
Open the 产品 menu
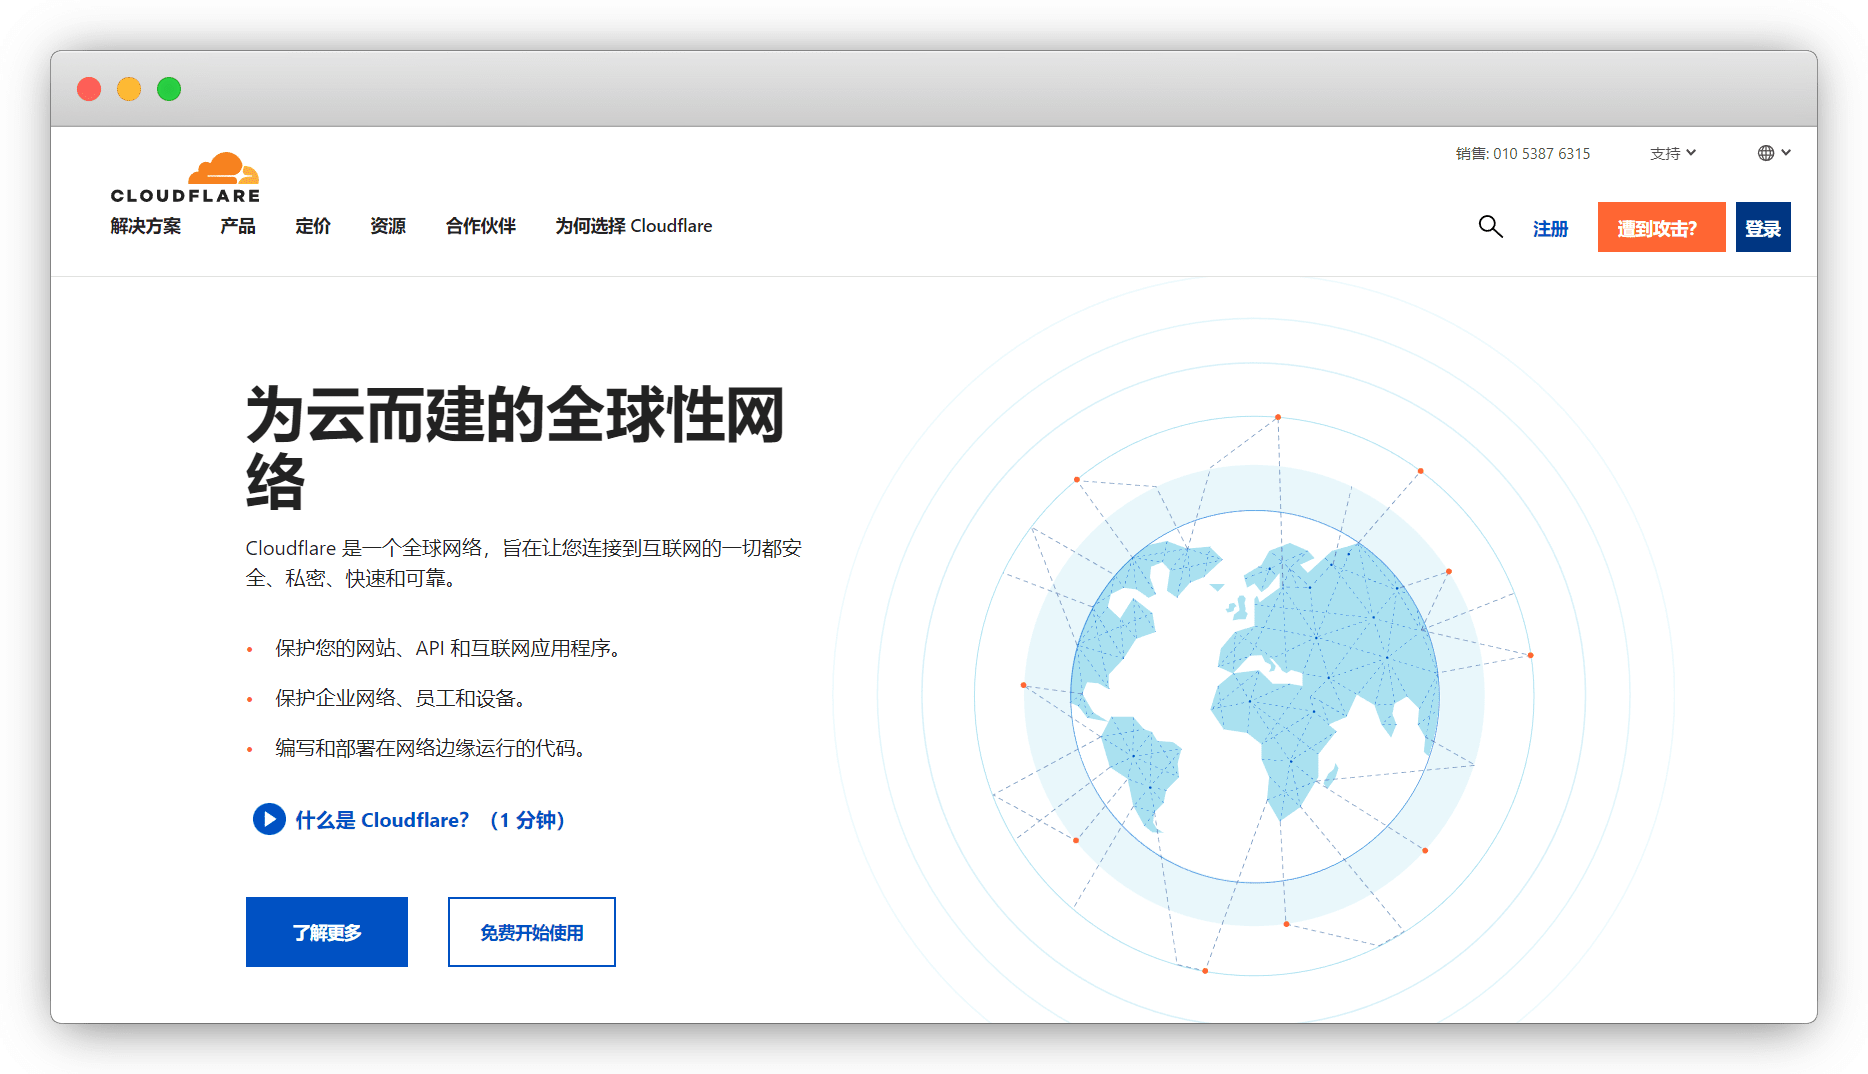click(x=238, y=226)
